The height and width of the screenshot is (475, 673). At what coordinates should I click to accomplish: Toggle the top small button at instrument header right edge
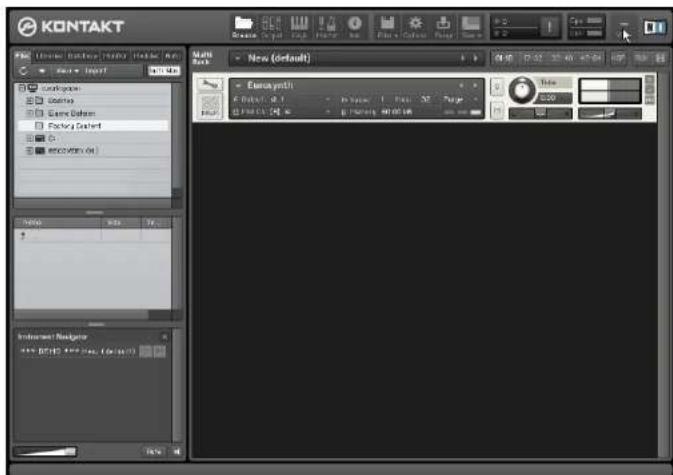pos(650,79)
